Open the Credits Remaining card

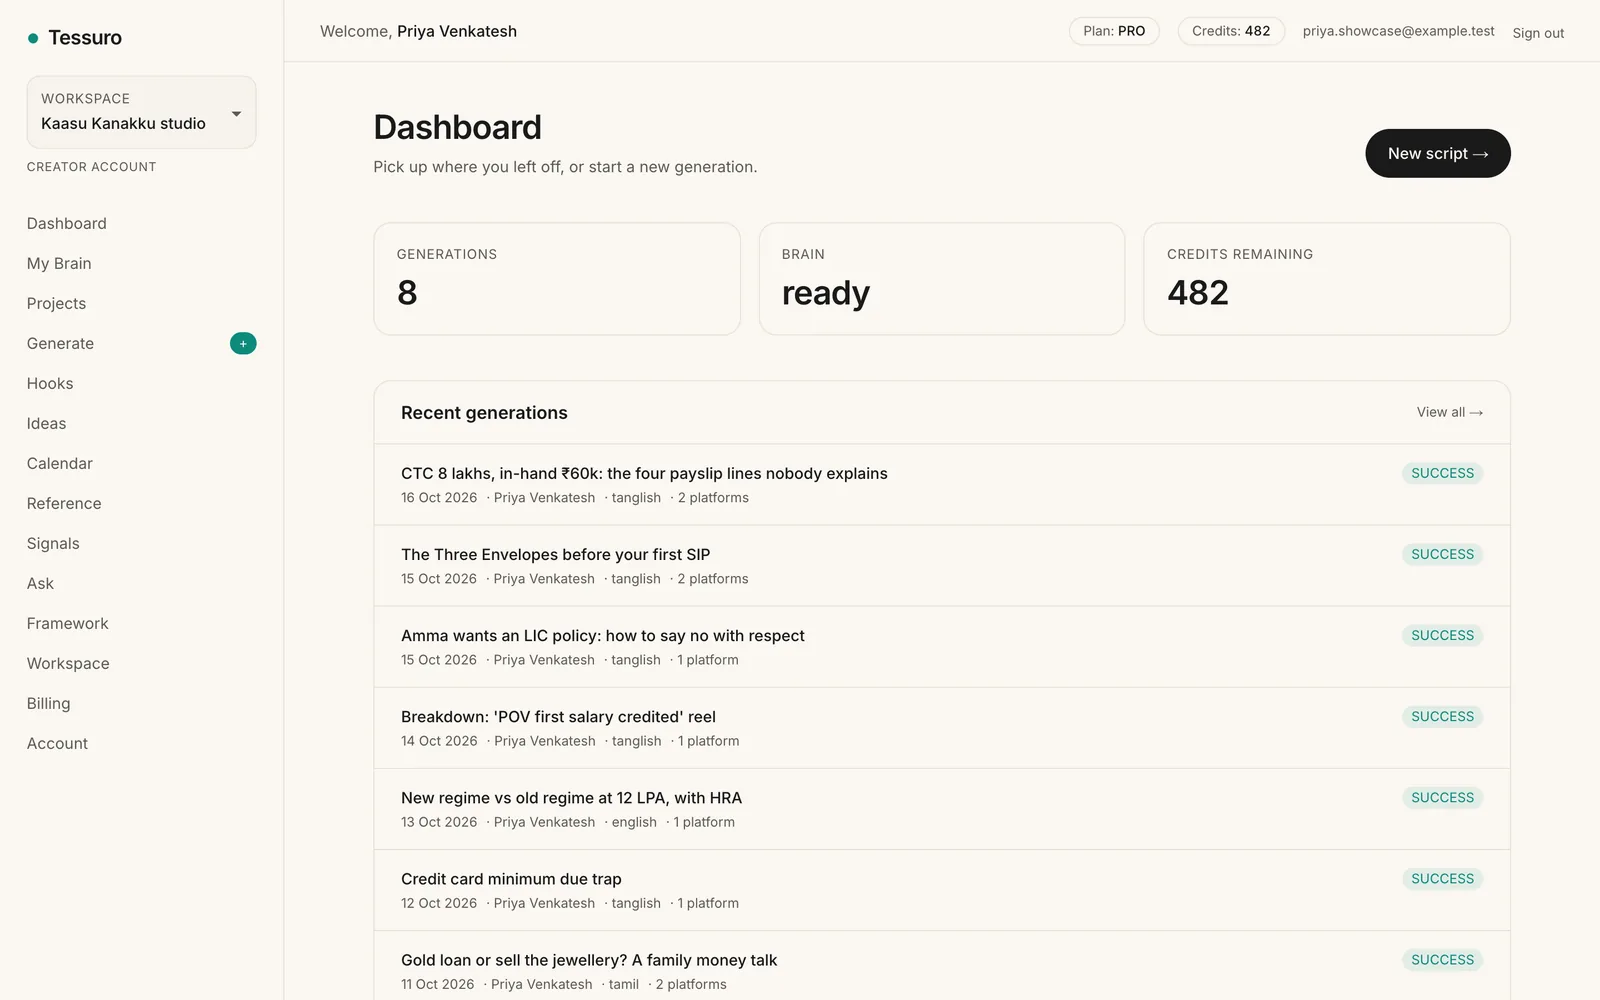point(1326,279)
